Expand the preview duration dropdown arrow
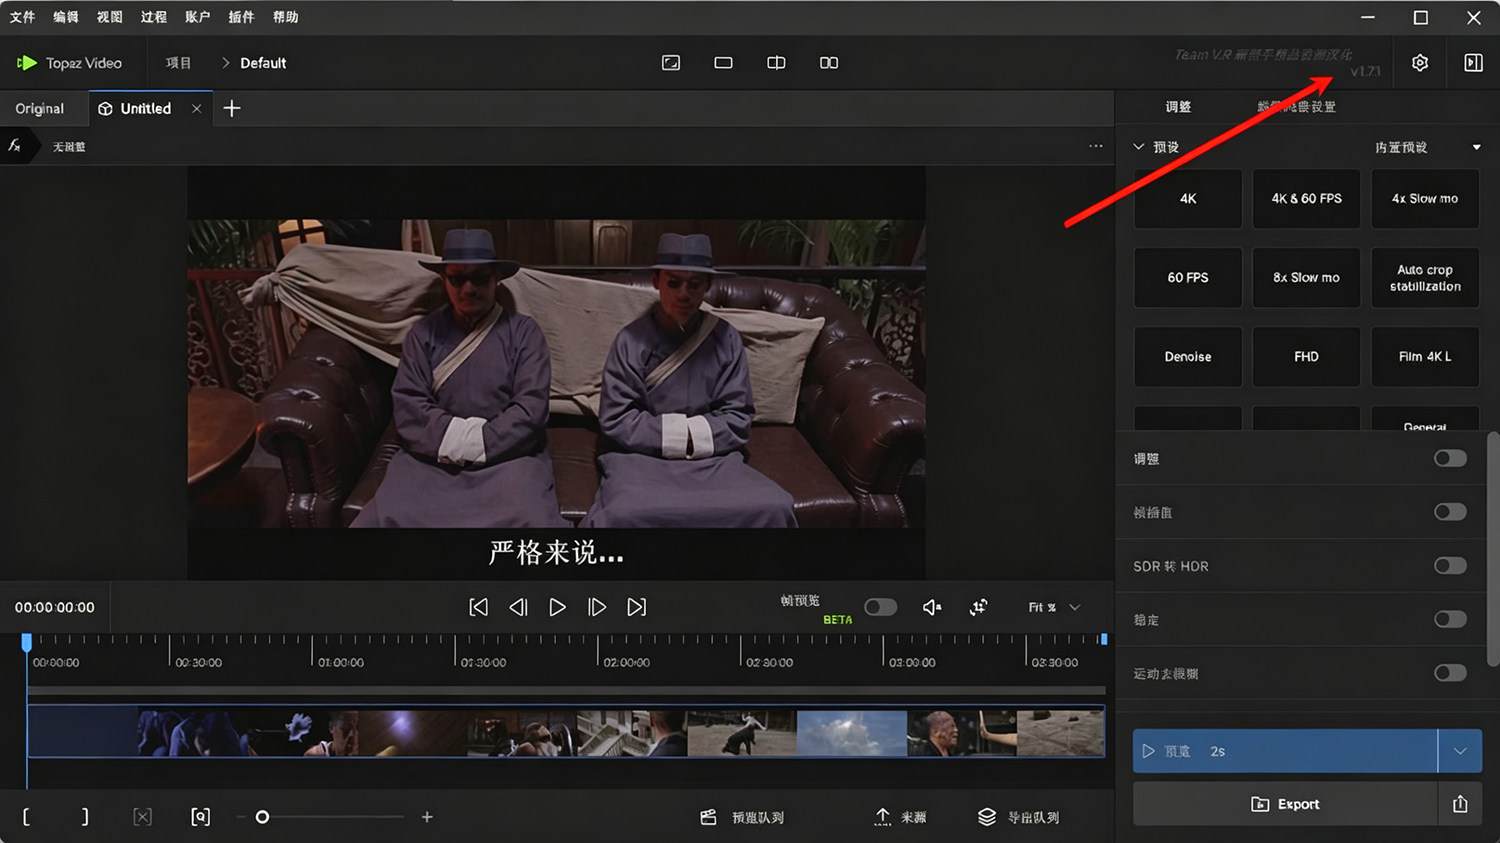 1460,751
